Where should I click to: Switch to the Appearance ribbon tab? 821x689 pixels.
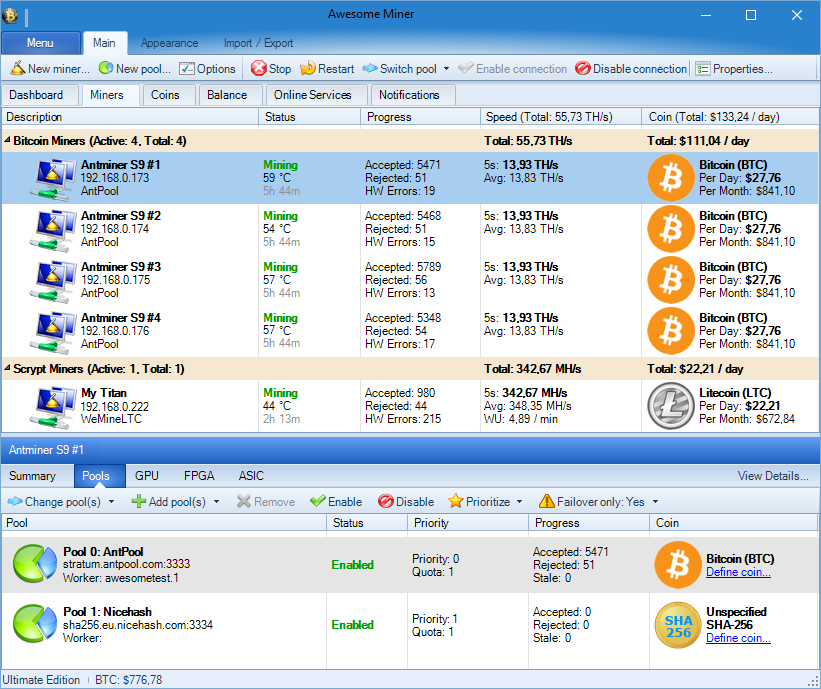tap(169, 43)
